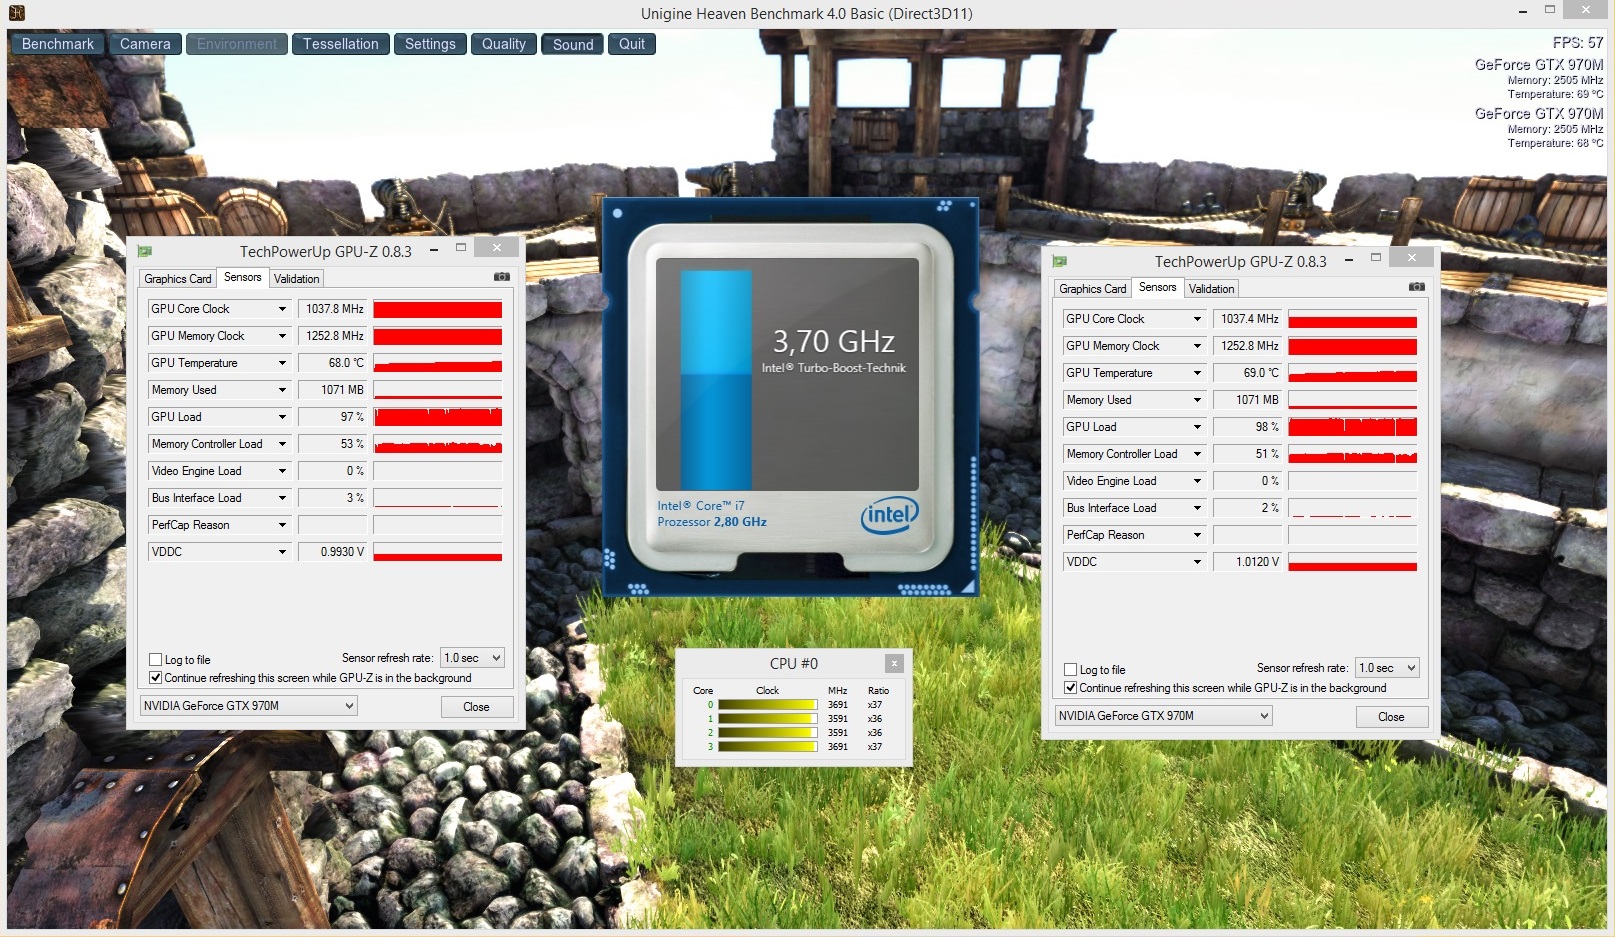Select Sensors tab in right GPU-Z

(1157, 287)
